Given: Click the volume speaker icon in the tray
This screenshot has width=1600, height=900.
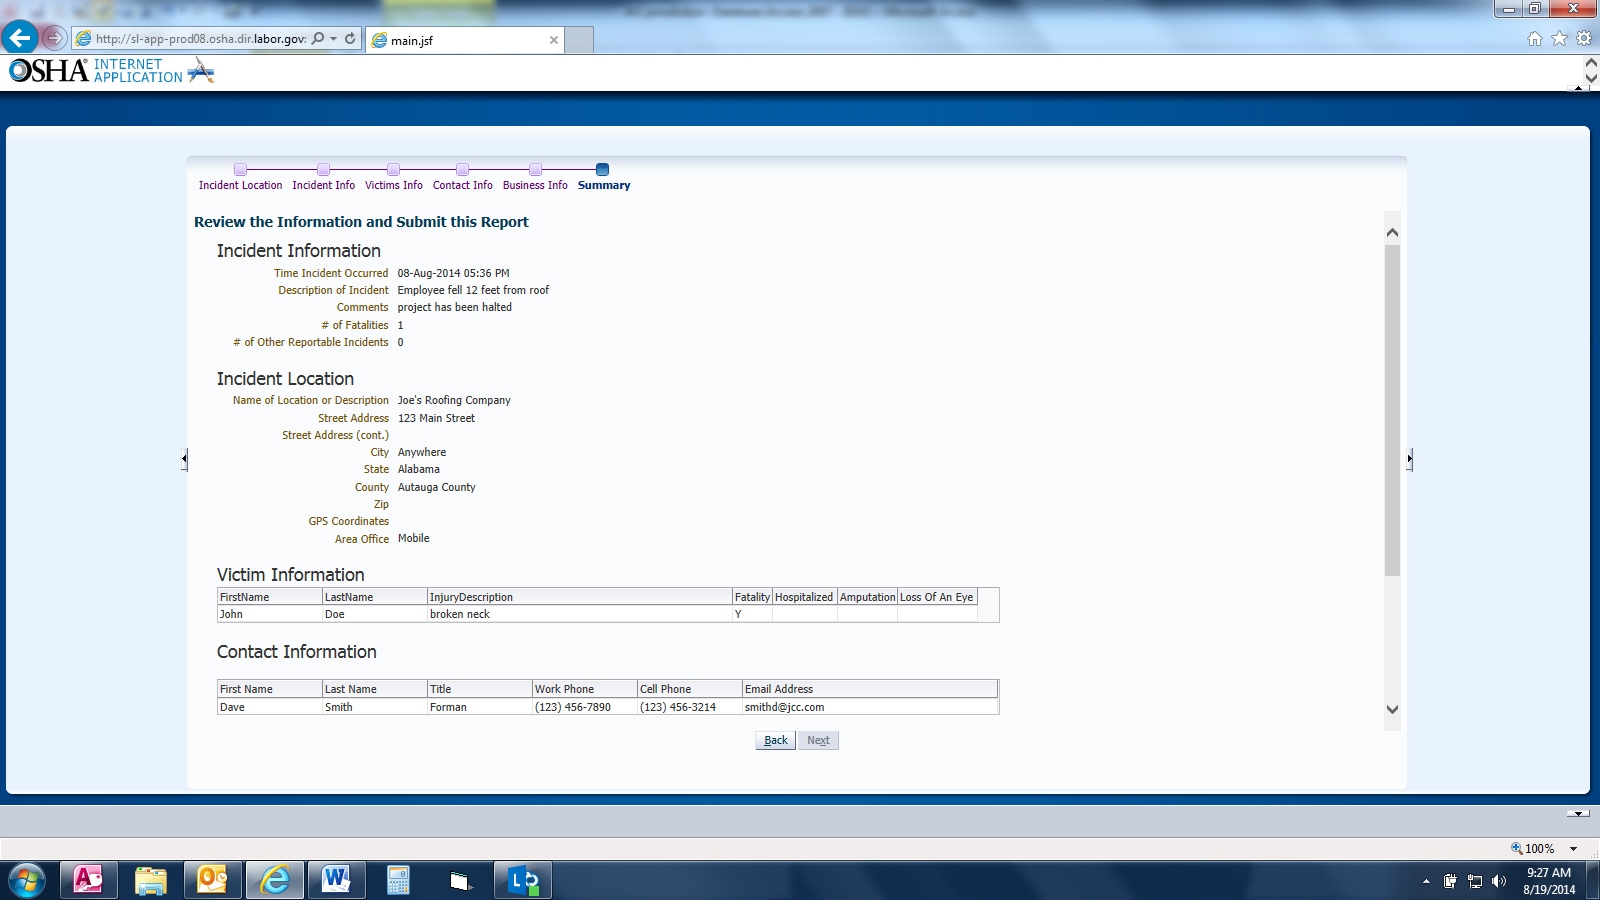Looking at the screenshot, I should coord(1498,881).
